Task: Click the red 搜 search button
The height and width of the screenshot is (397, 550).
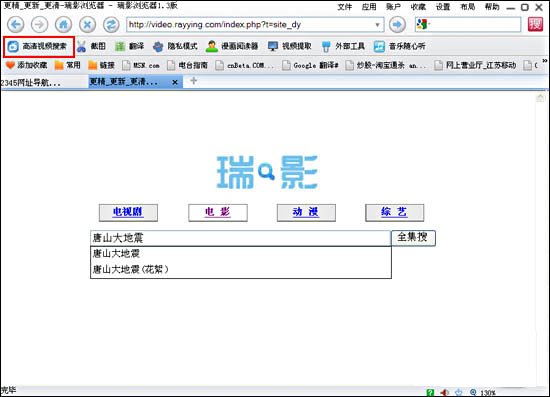Action: (x=535, y=24)
